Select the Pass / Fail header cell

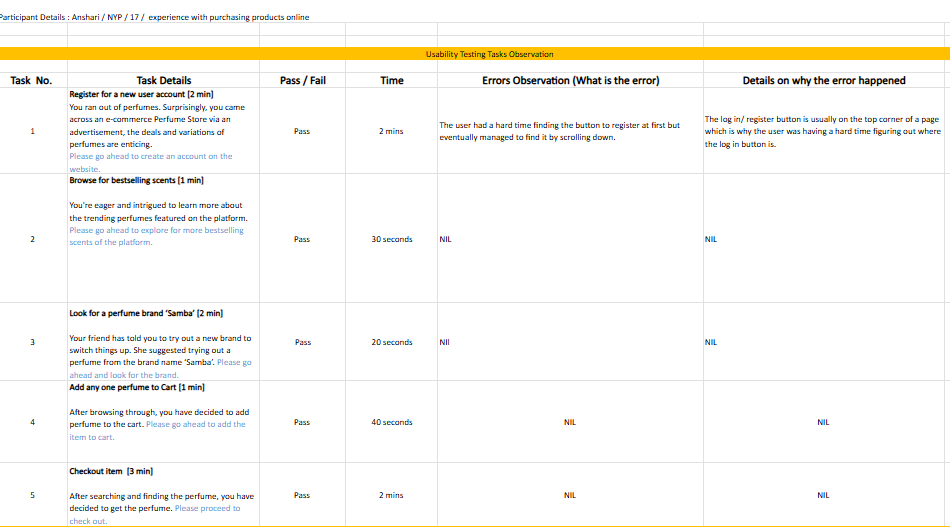point(302,80)
